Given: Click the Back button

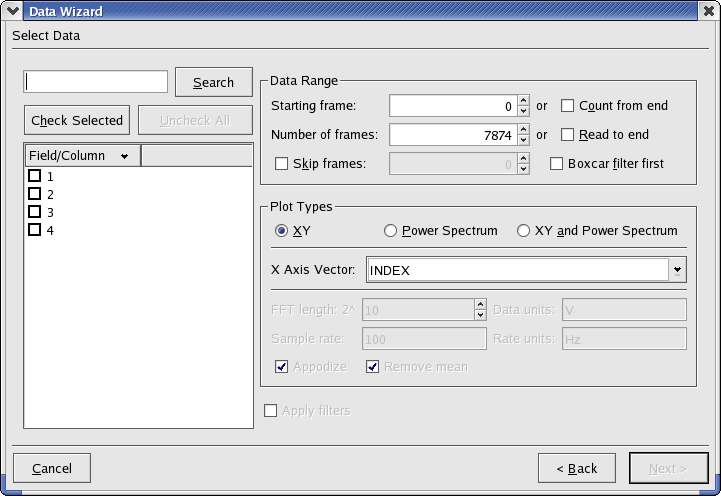Looking at the screenshot, I should coord(577,468).
